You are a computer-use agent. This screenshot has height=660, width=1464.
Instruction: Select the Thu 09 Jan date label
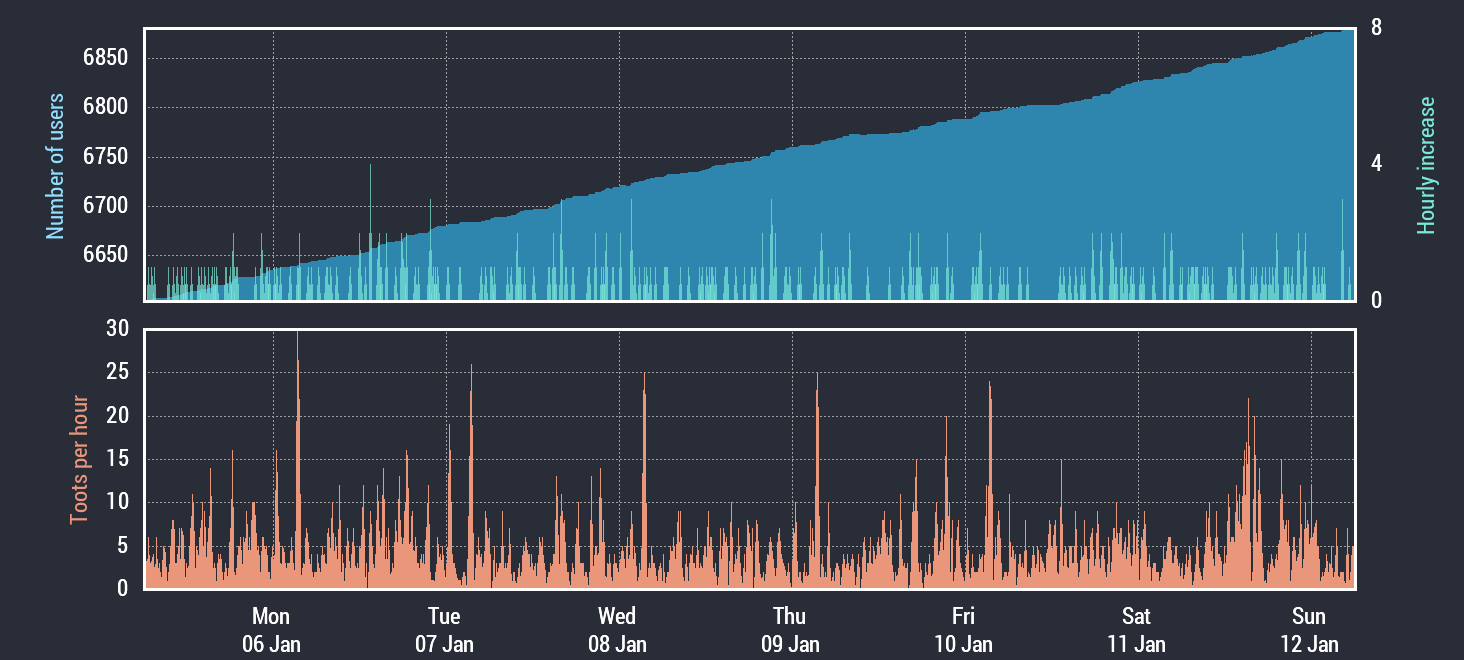click(x=790, y=629)
